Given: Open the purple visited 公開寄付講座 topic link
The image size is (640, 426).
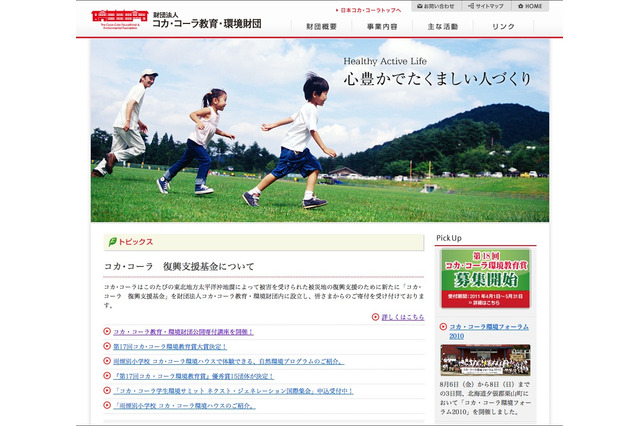Looking at the screenshot, I should click(x=183, y=332).
